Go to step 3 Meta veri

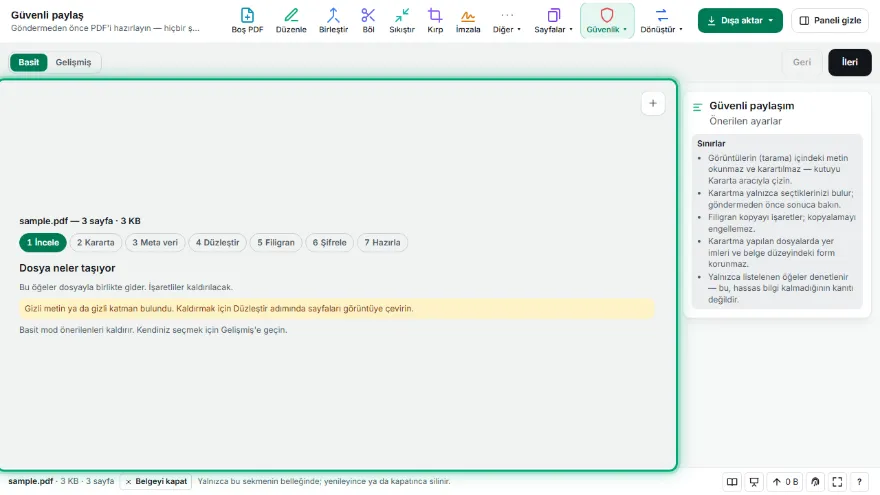[x=155, y=242]
